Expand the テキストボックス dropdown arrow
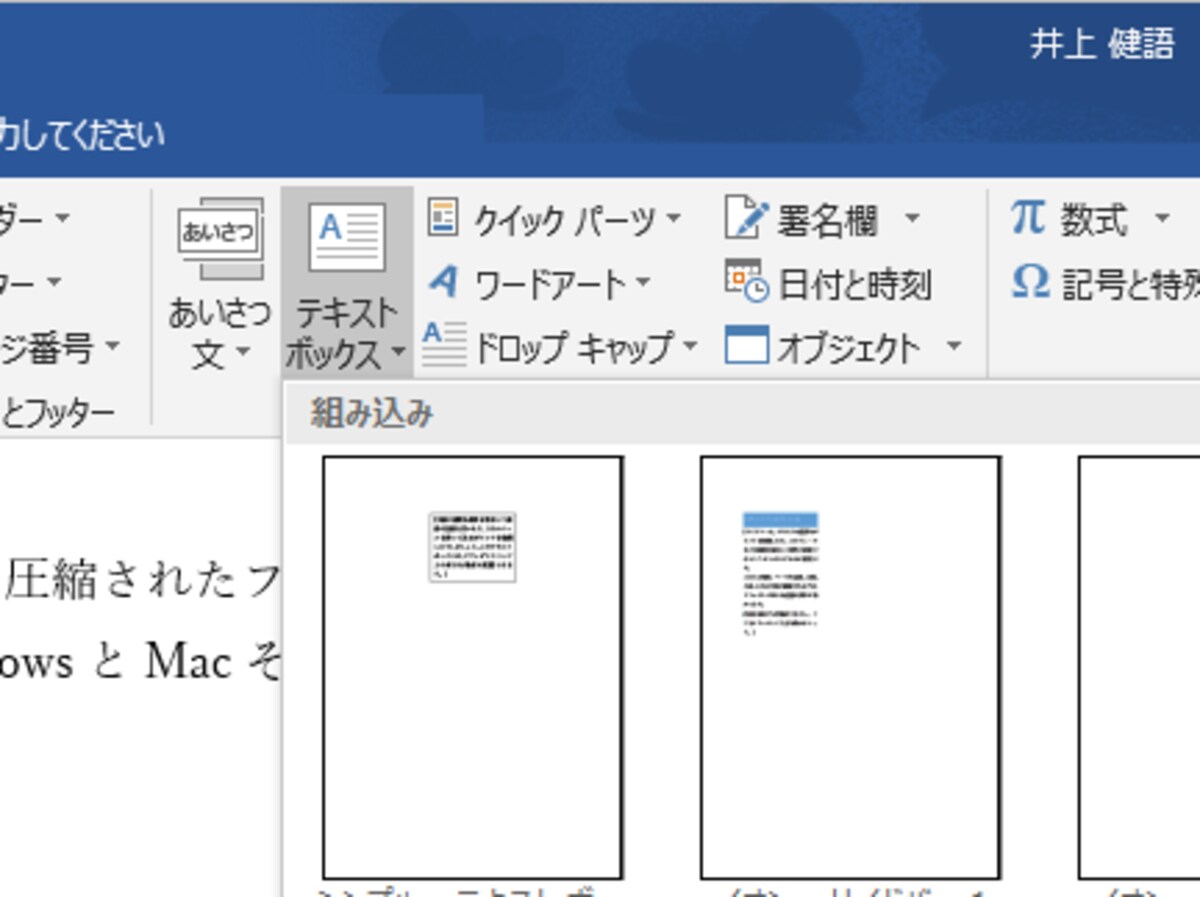The width and height of the screenshot is (1200, 897). coord(398,351)
